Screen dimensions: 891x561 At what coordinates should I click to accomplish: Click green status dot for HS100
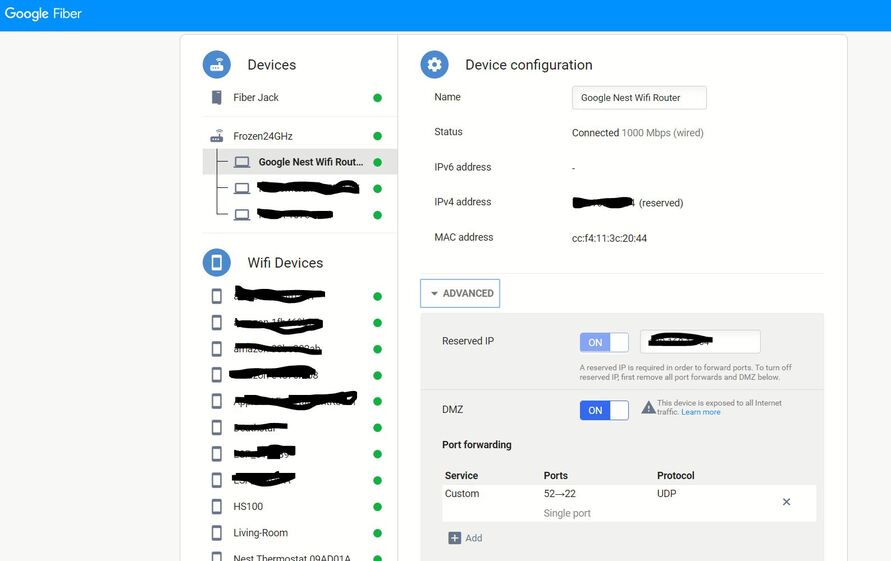click(x=377, y=507)
